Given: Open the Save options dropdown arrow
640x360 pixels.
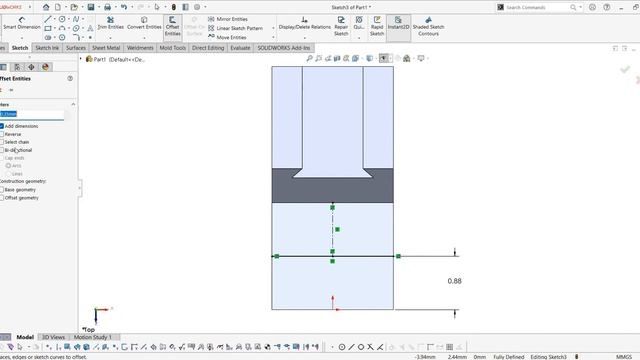Looking at the screenshot, I should (x=98, y=7).
